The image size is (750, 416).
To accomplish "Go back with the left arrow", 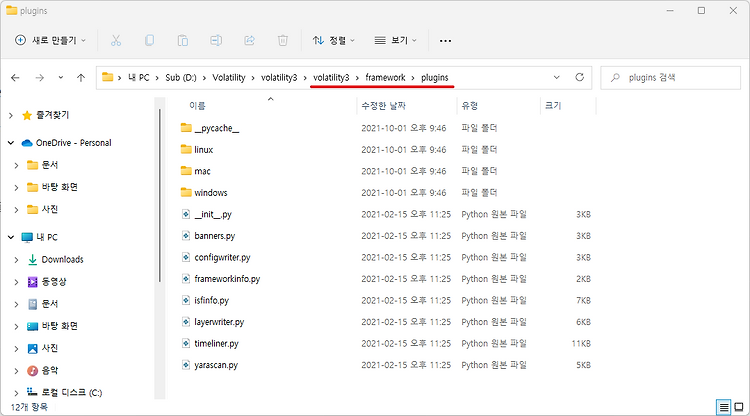I will pos(15,77).
